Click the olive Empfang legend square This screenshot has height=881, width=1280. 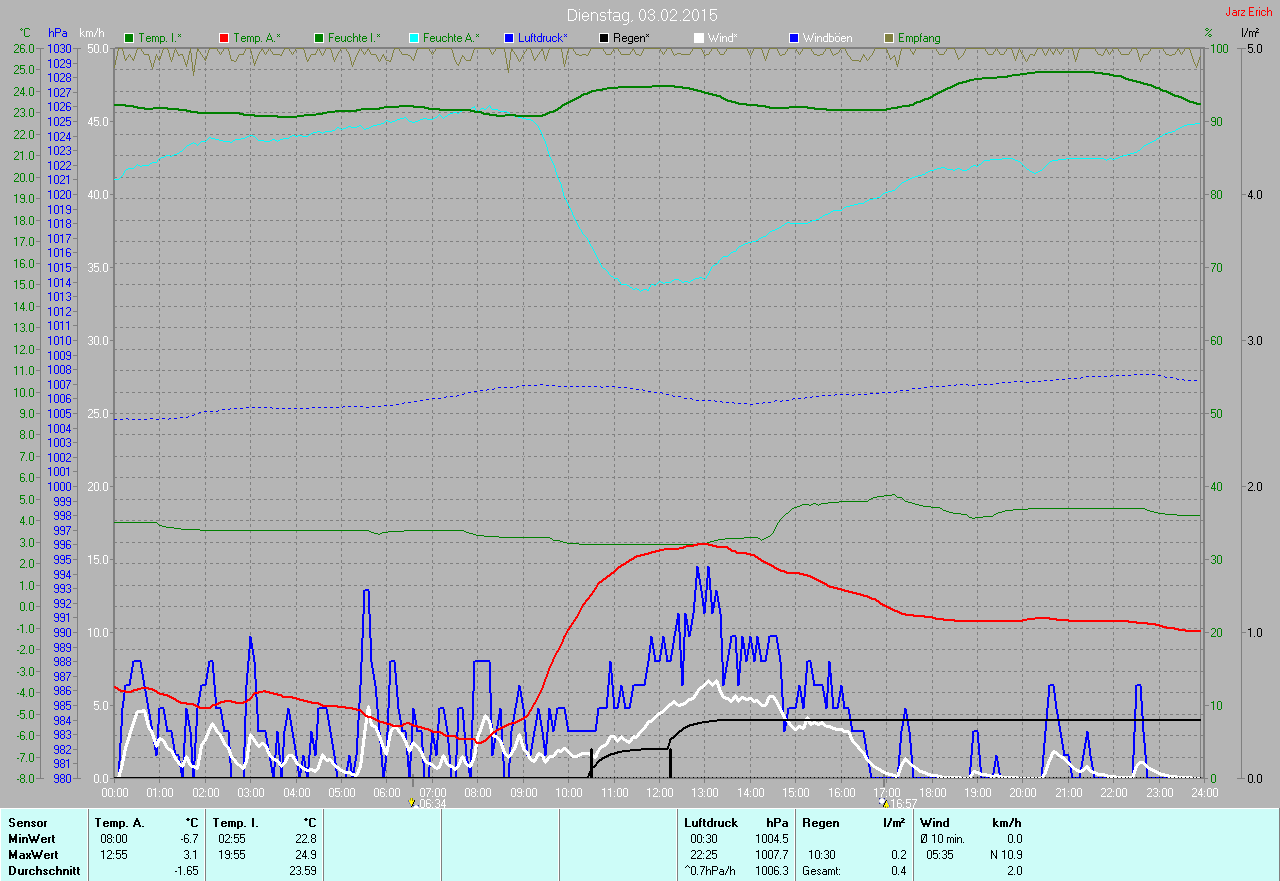pyautogui.click(x=889, y=38)
